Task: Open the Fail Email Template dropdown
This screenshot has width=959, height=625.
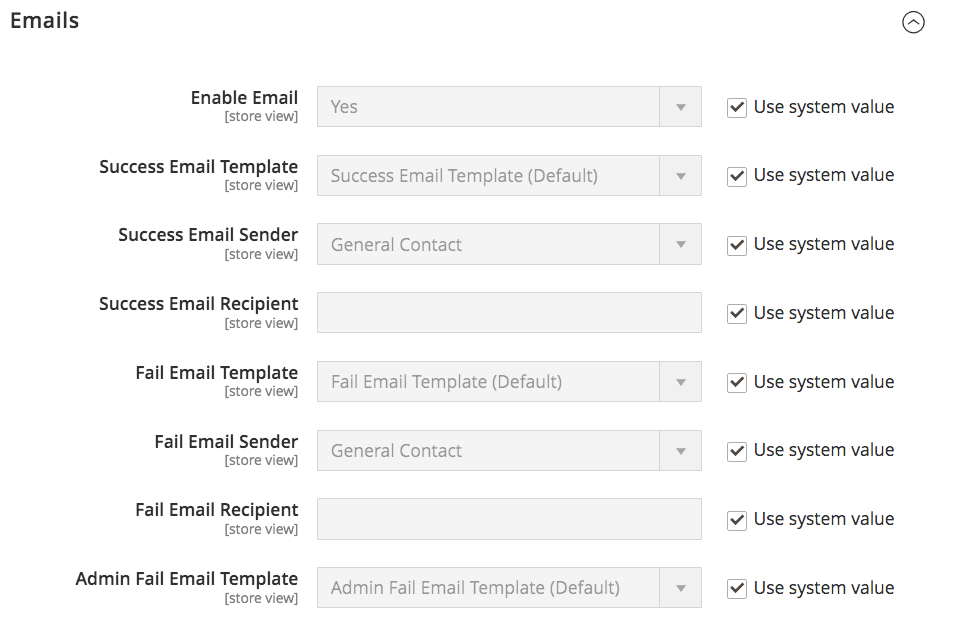Action: coord(509,382)
